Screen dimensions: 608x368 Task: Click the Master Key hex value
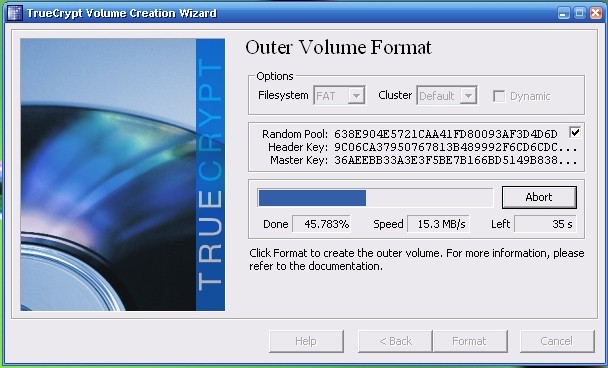click(x=456, y=160)
